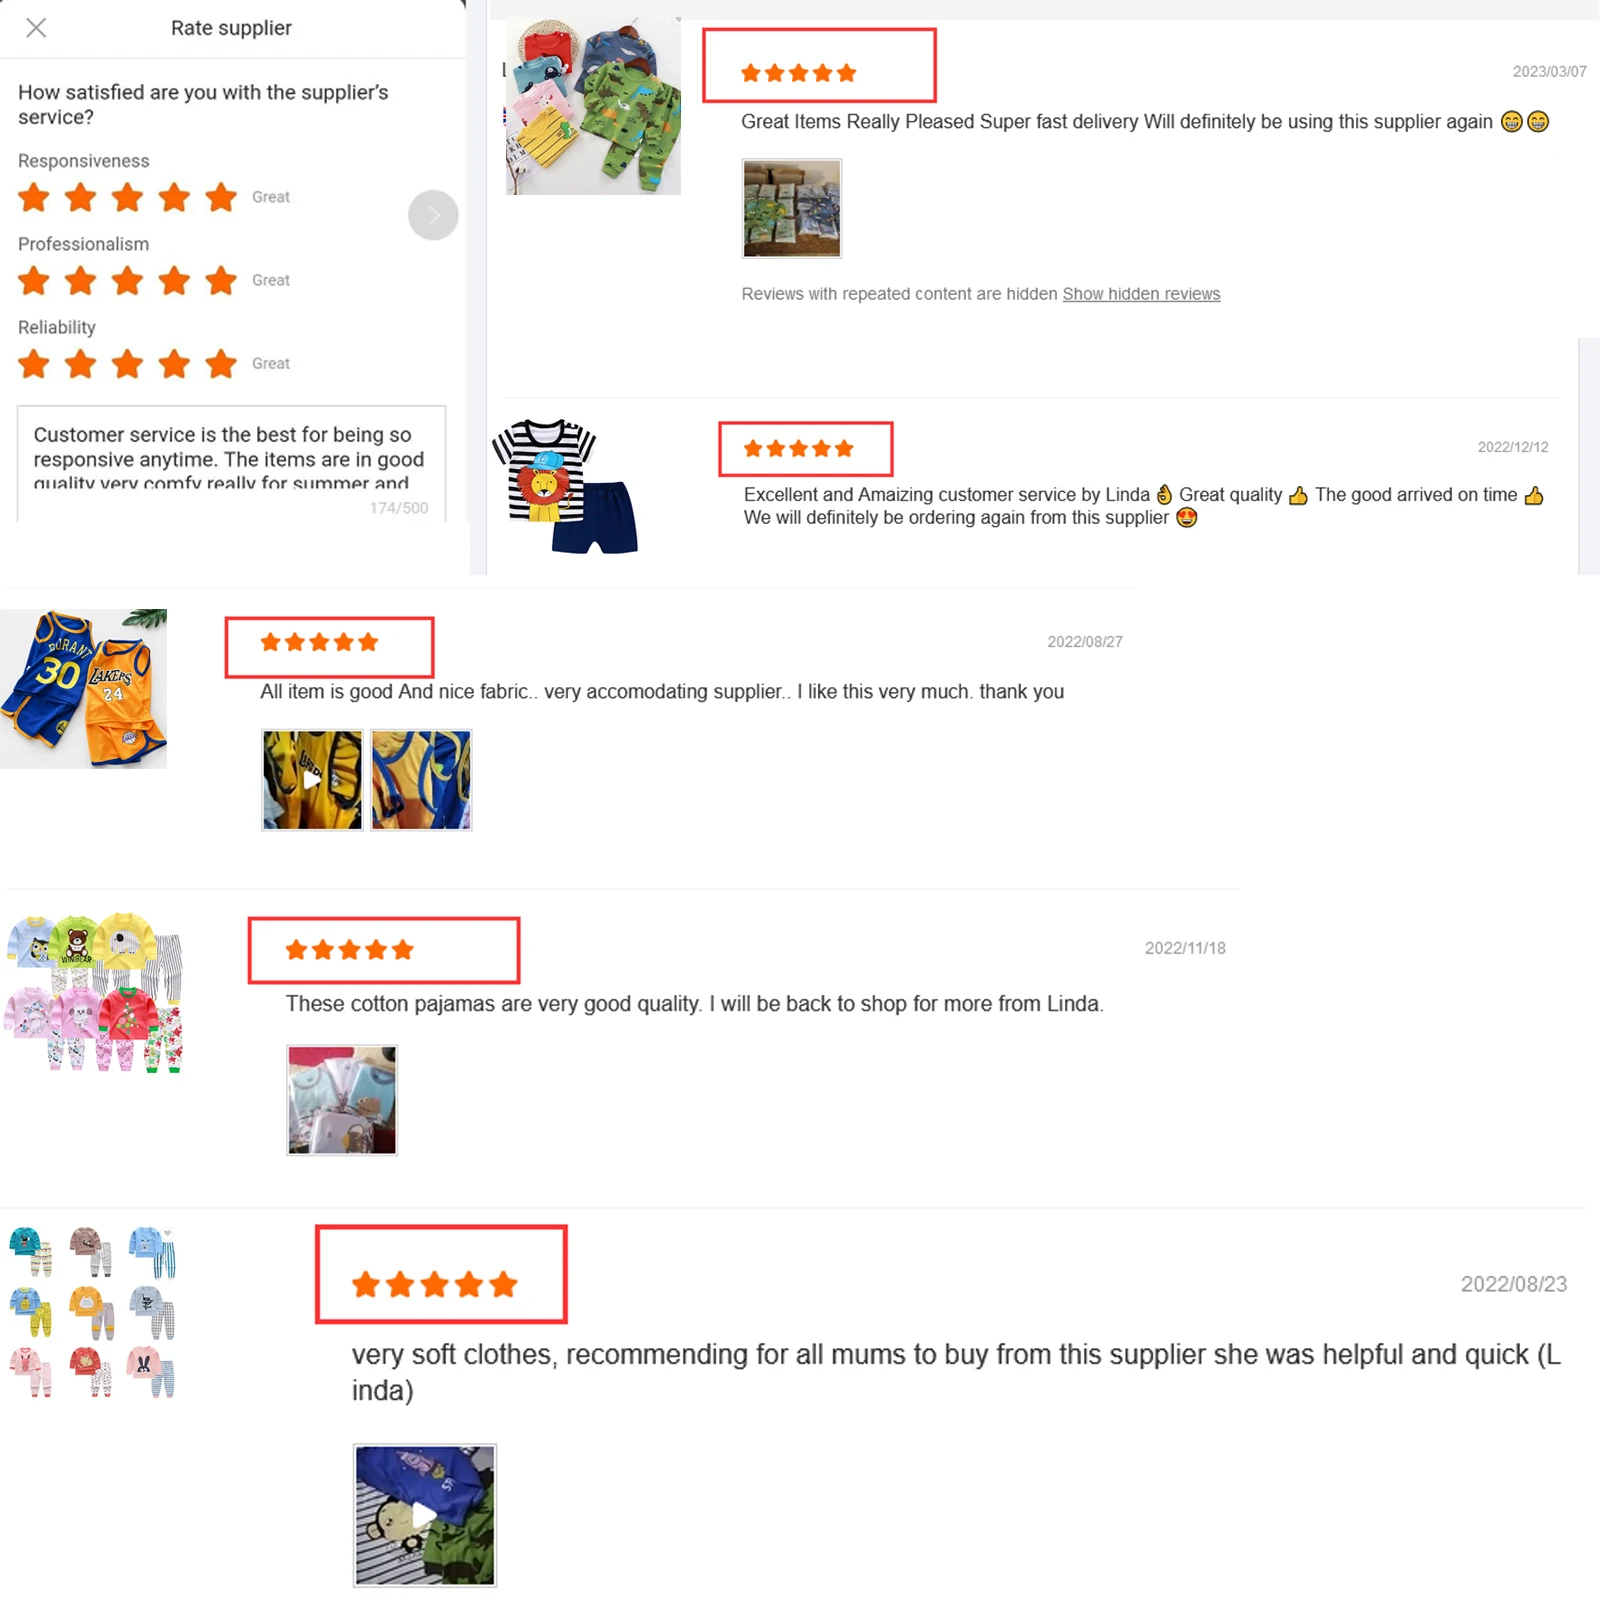Open the lion striped shirt product image
This screenshot has height=1600, width=1600.
566,487
